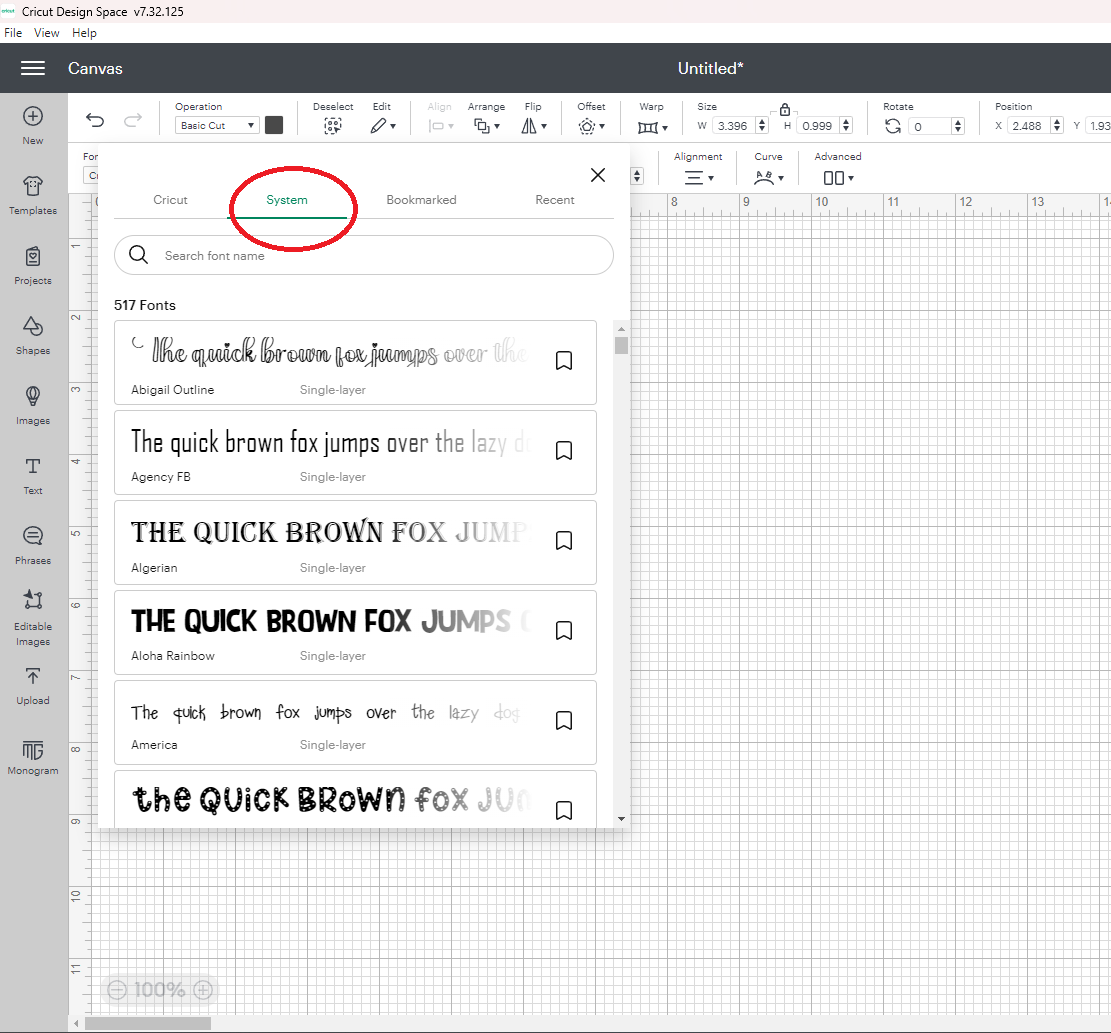Expand the Flip dropdown
This screenshot has height=1033, width=1111.
coord(534,126)
